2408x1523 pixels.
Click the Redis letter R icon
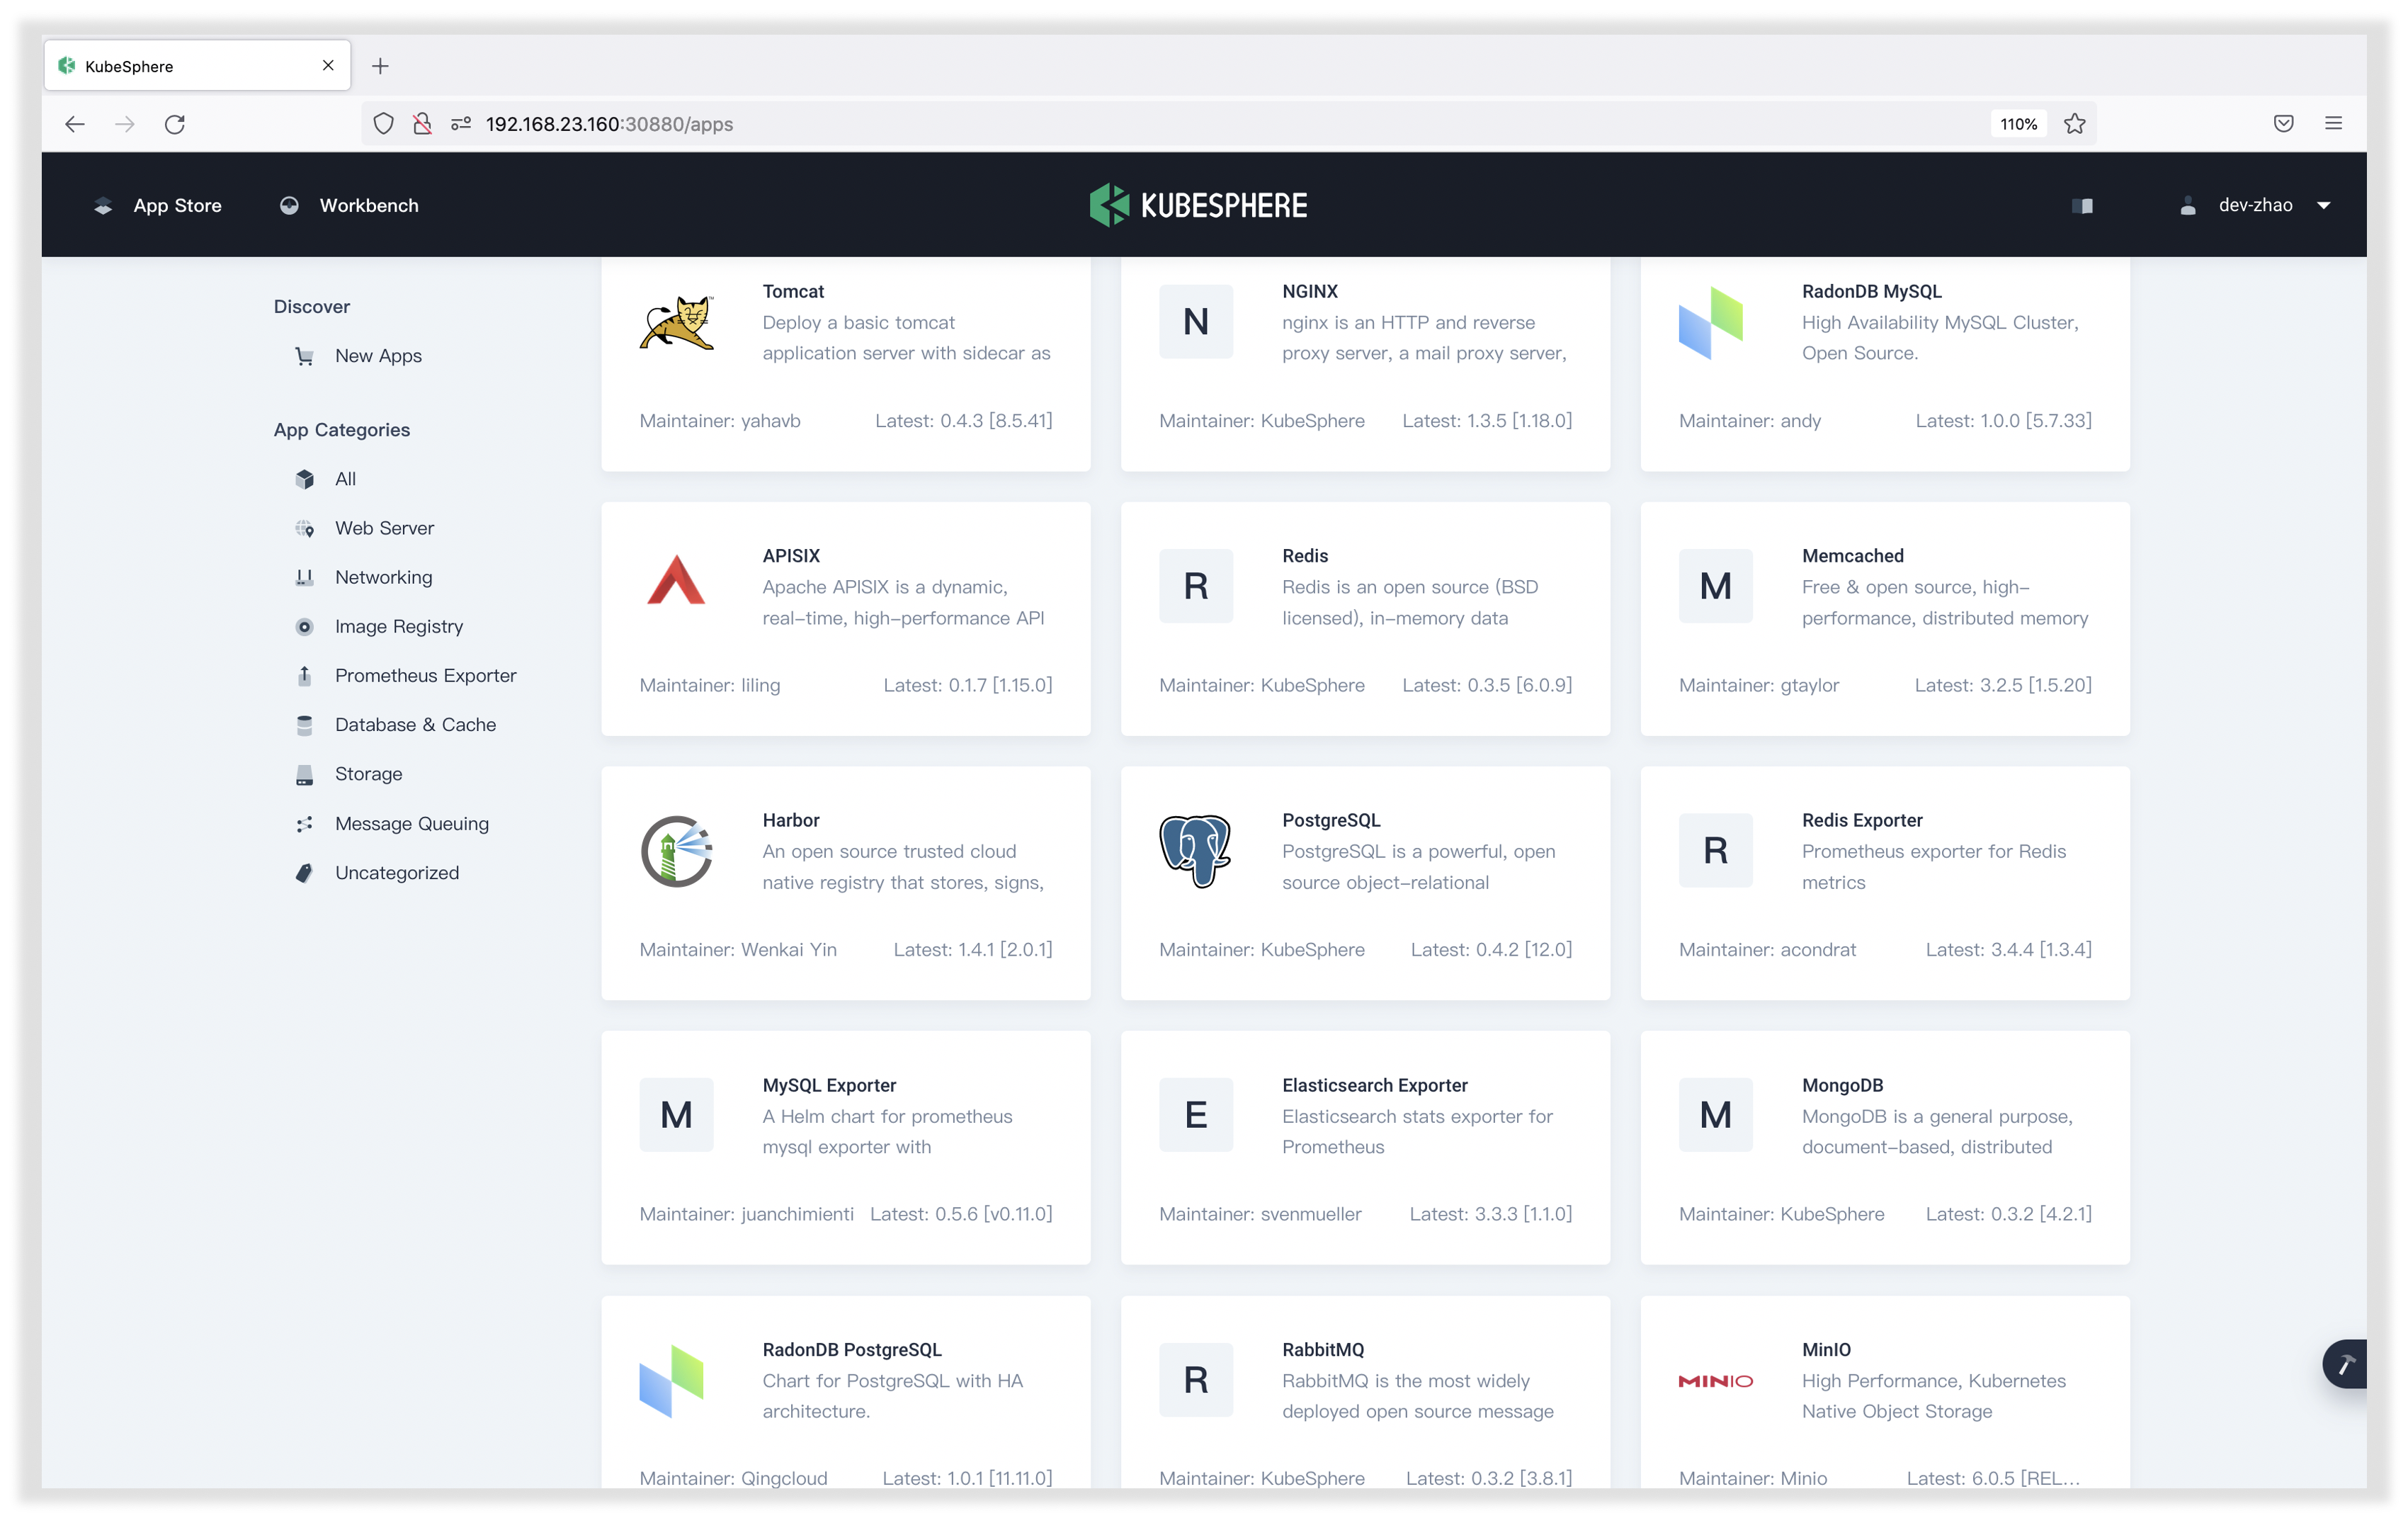point(1195,586)
